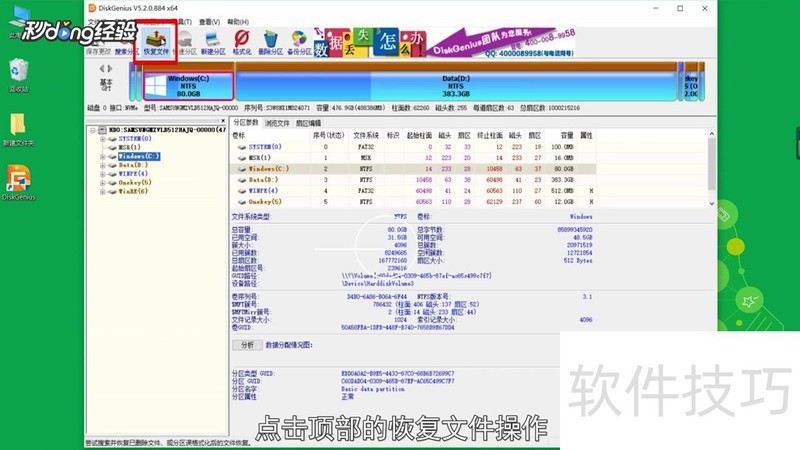Click drive icon of SYSTEM(0) in partition table
This screenshot has width=800, height=450.
point(242,147)
